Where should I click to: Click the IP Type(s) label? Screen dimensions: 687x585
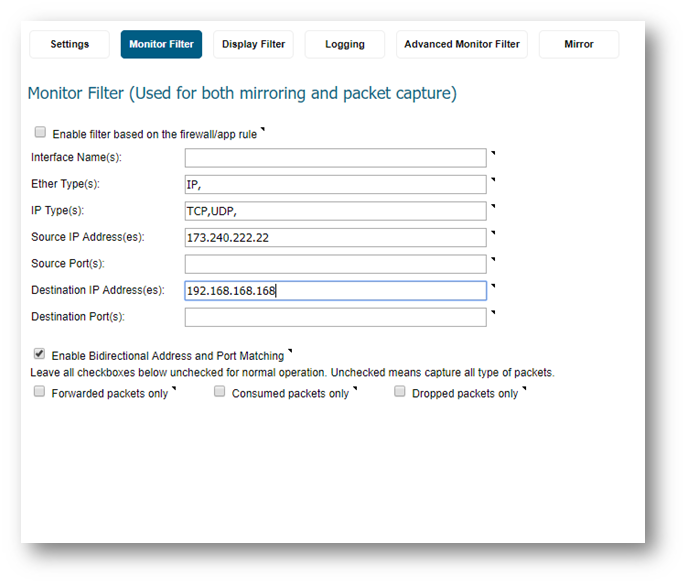point(57,210)
